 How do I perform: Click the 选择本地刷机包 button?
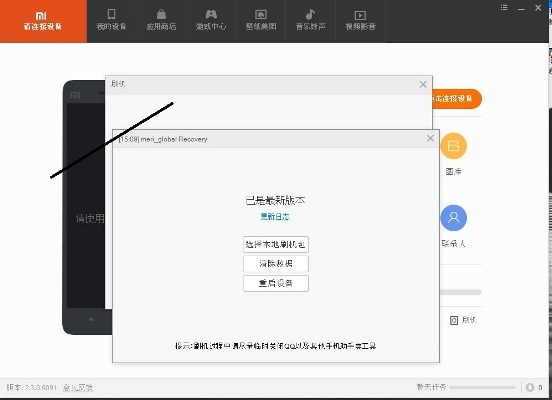(276, 244)
